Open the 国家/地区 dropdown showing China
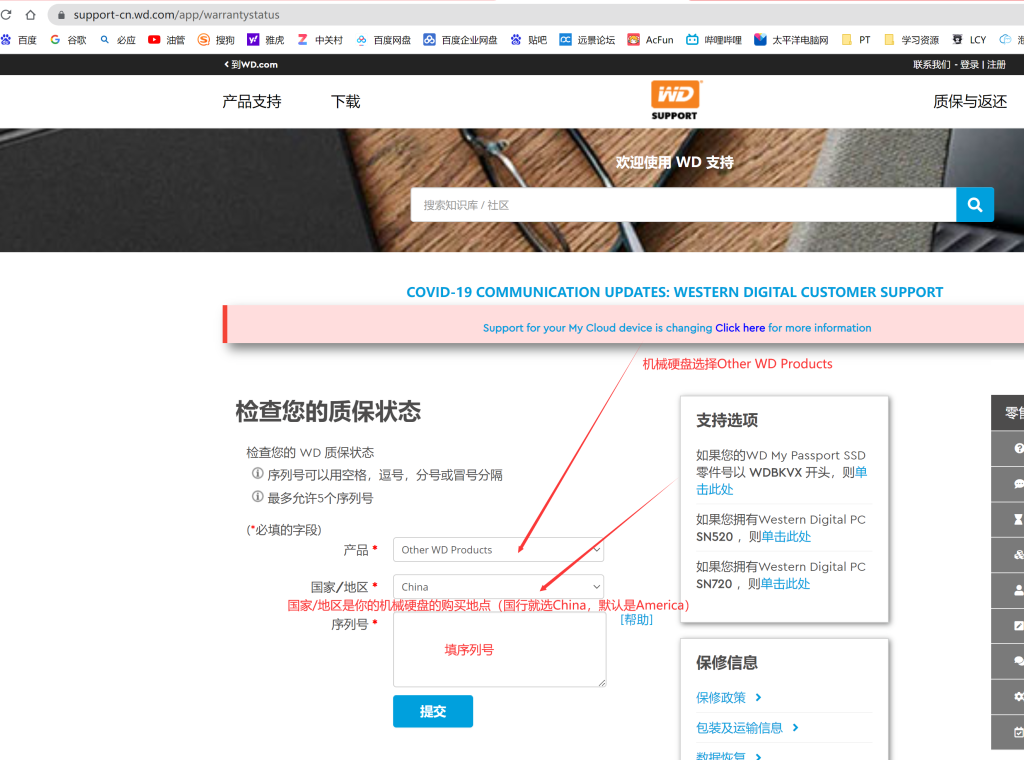This screenshot has height=760, width=1024. tap(498, 587)
